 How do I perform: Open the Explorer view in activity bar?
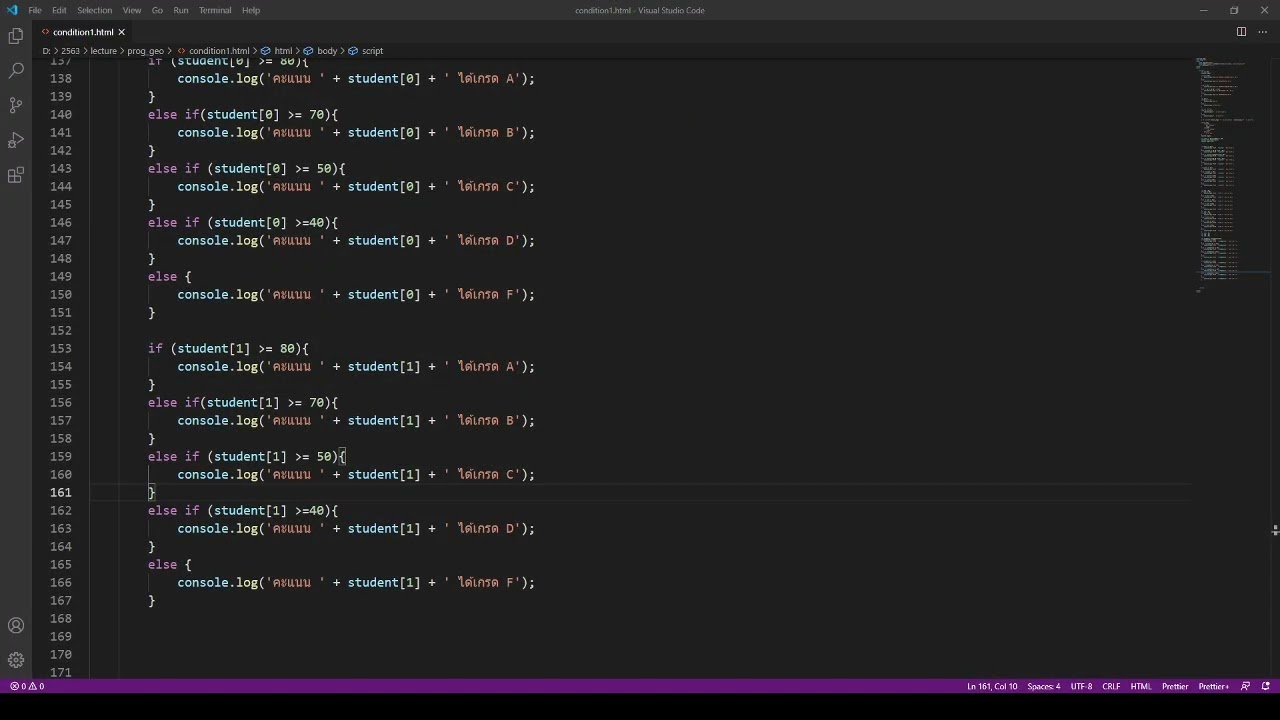coord(16,36)
